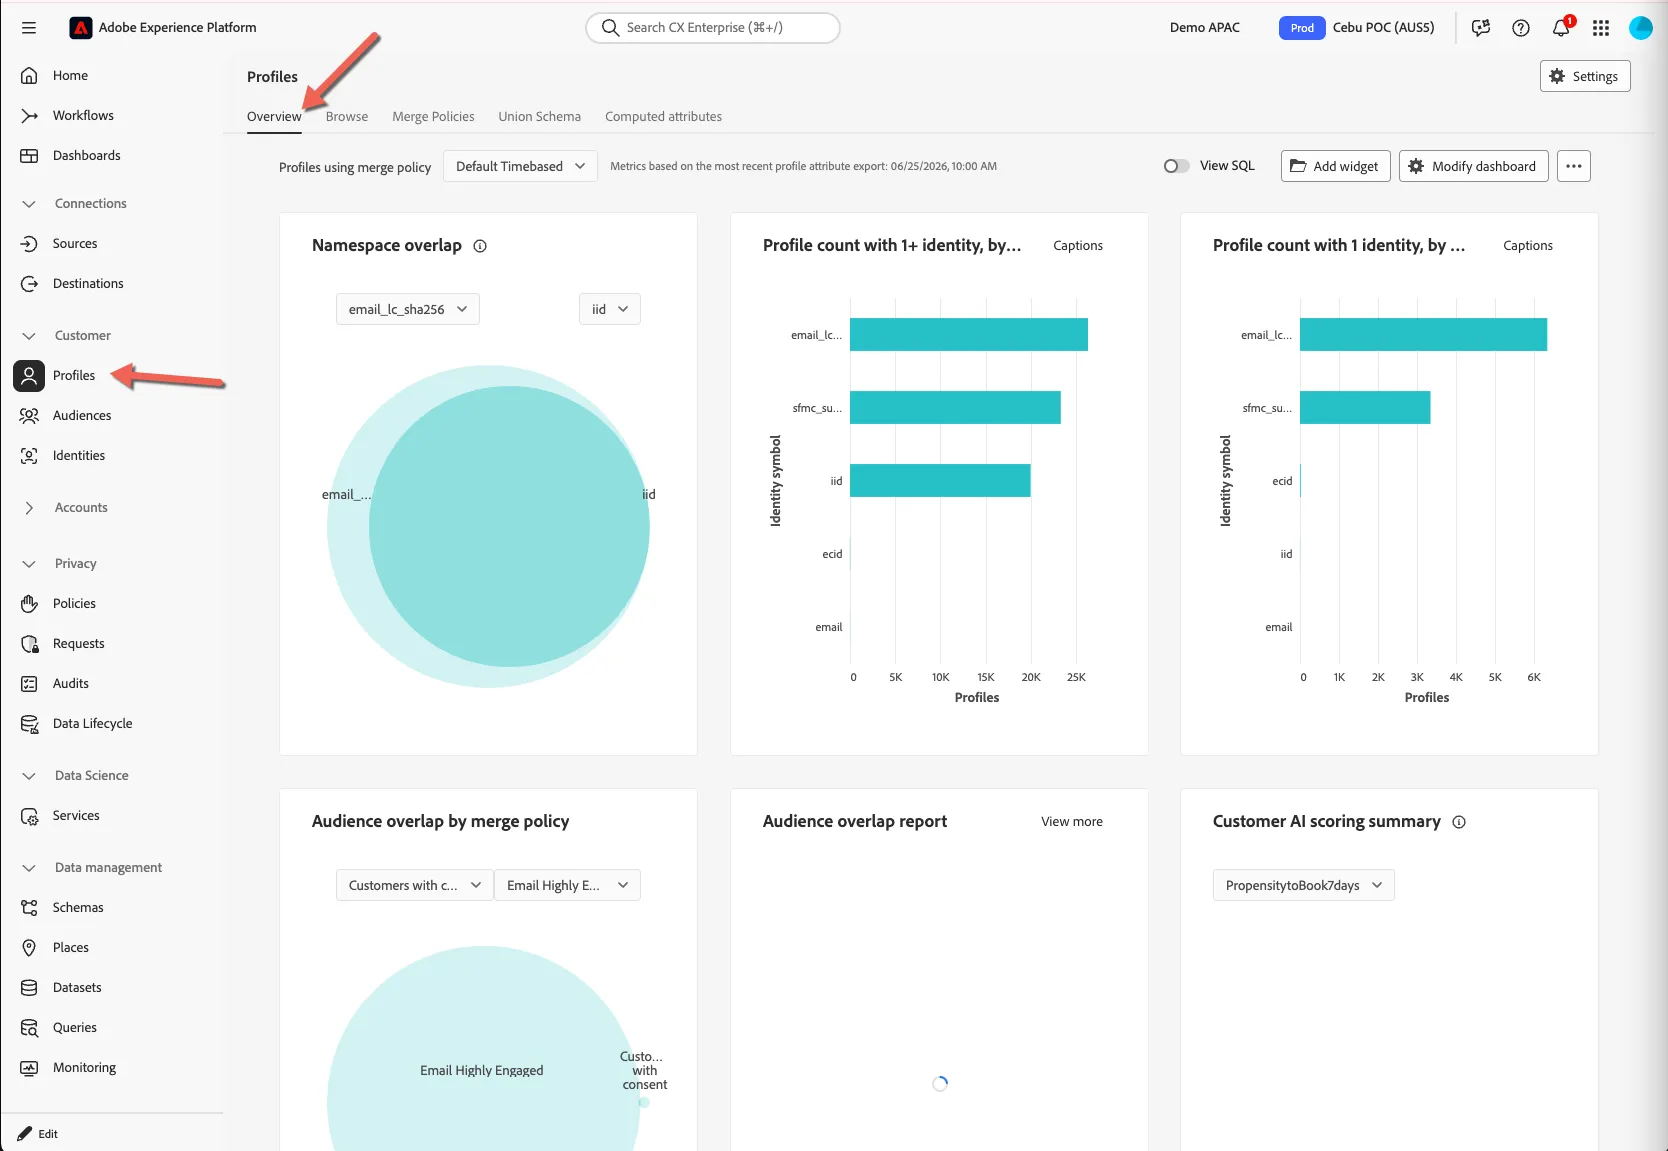Image resolution: width=1668 pixels, height=1151 pixels.
Task: Click the Edit navigation option
Action: click(x=38, y=1134)
